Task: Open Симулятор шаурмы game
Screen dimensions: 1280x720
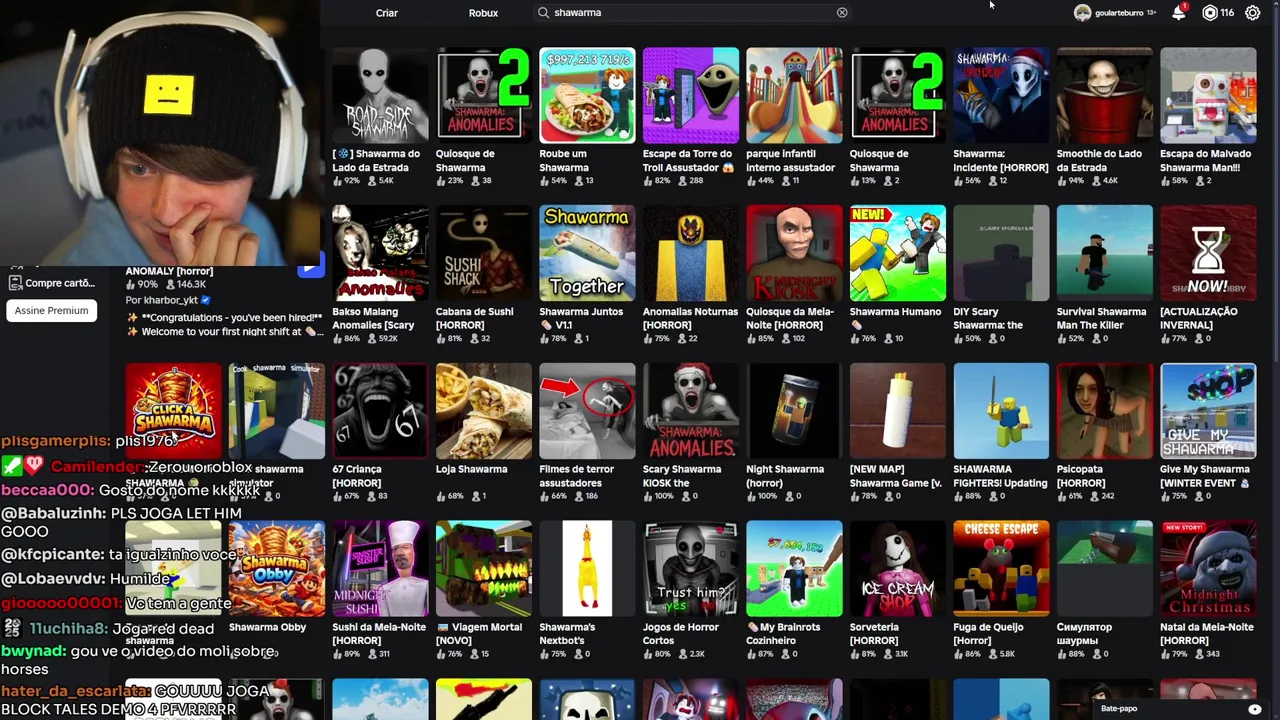Action: [1105, 569]
